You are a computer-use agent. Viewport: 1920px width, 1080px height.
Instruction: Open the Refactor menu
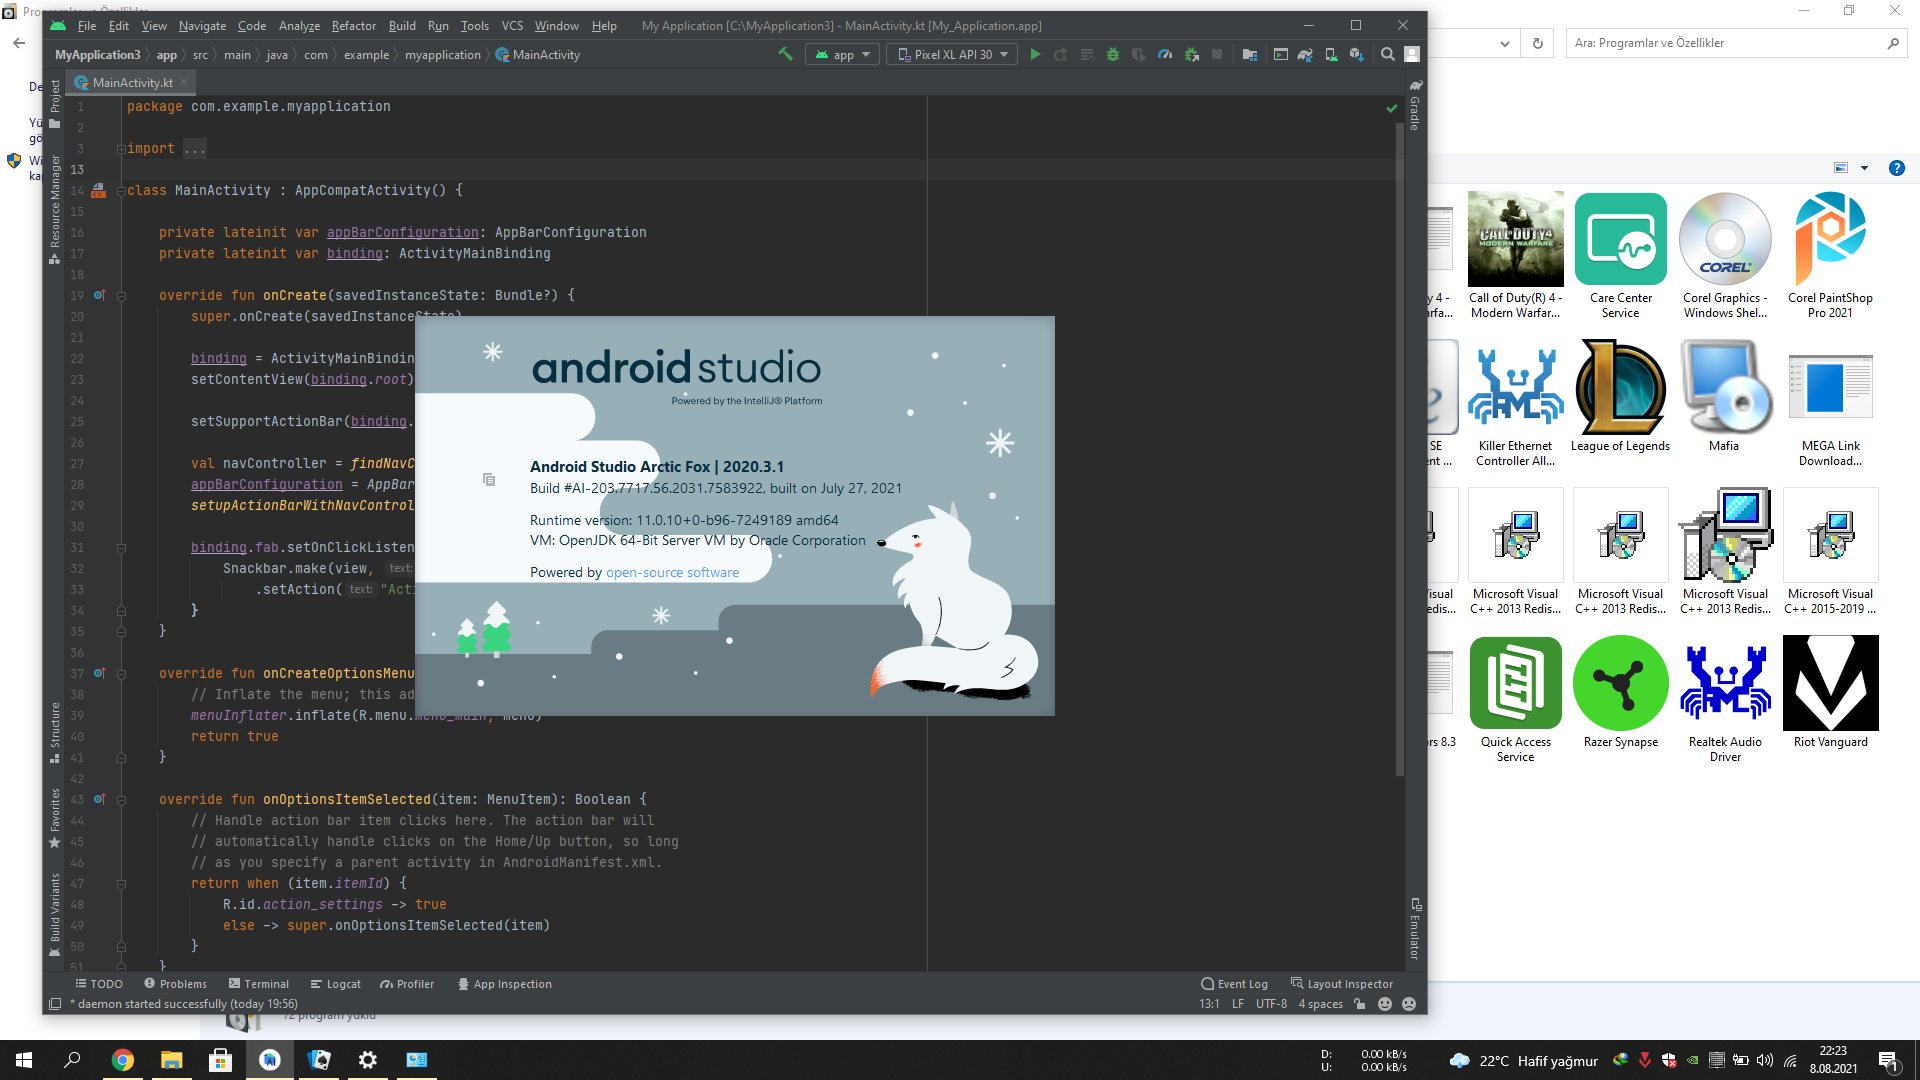click(x=353, y=26)
